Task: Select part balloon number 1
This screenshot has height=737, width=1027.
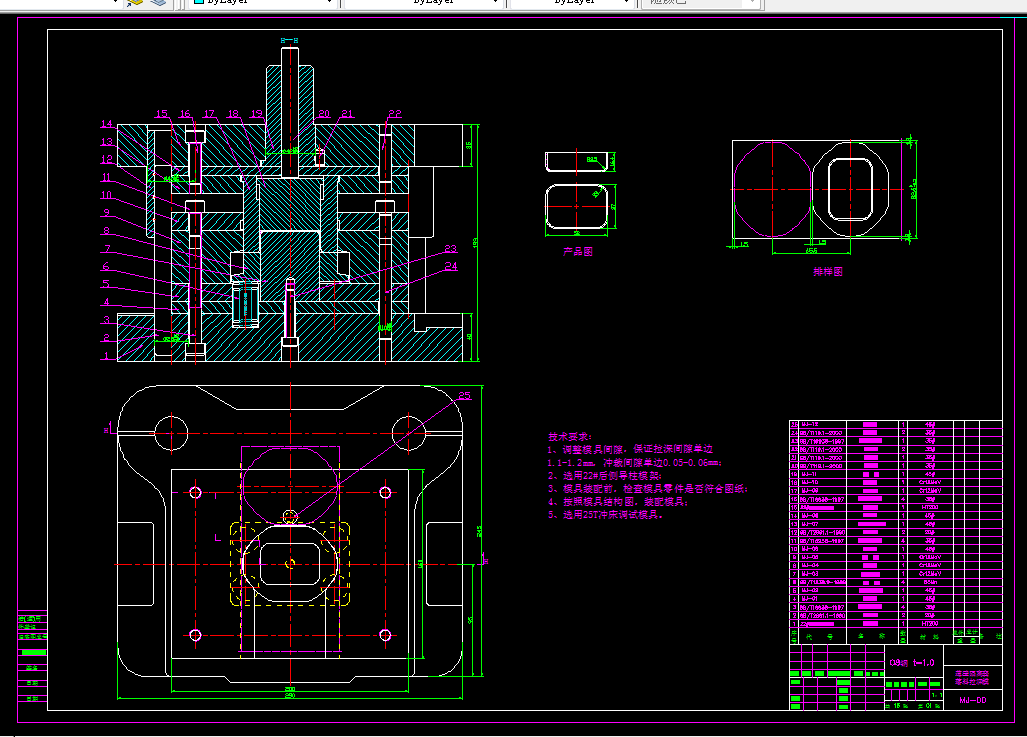Action: point(106,356)
